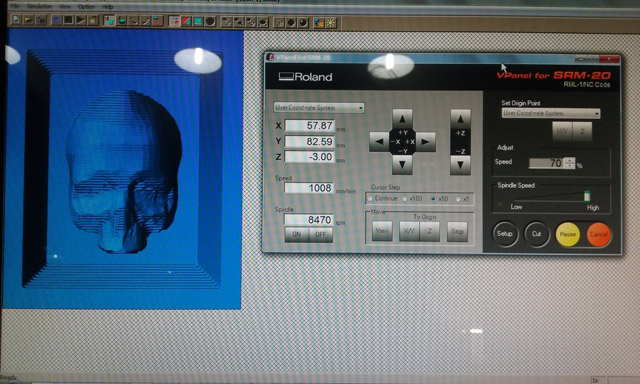Click the Ready status bar text

pos(9,377)
